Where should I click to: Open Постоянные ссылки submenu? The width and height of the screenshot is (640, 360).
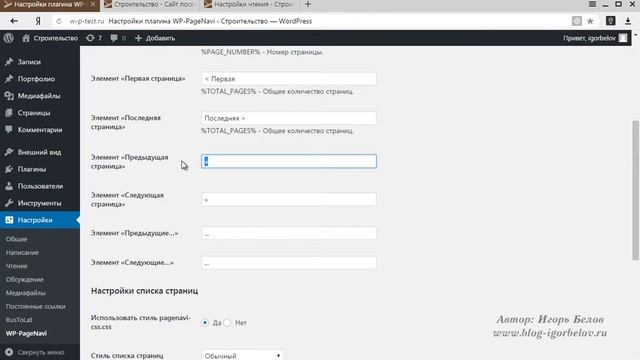tap(36, 306)
